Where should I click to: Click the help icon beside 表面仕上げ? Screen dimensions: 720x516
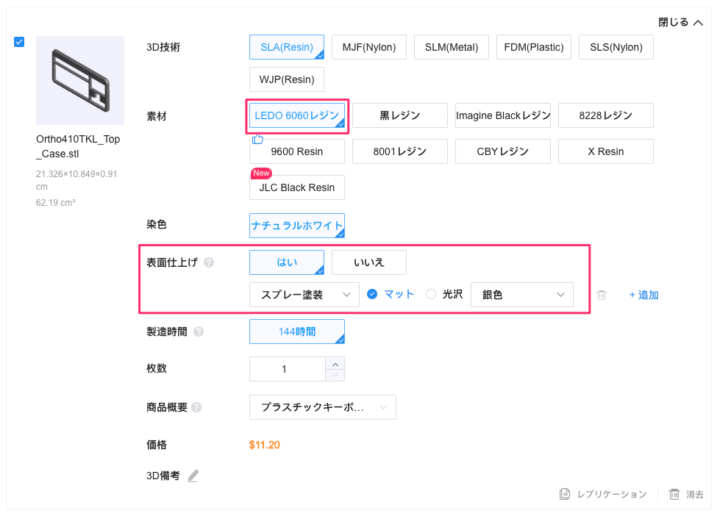(x=209, y=263)
